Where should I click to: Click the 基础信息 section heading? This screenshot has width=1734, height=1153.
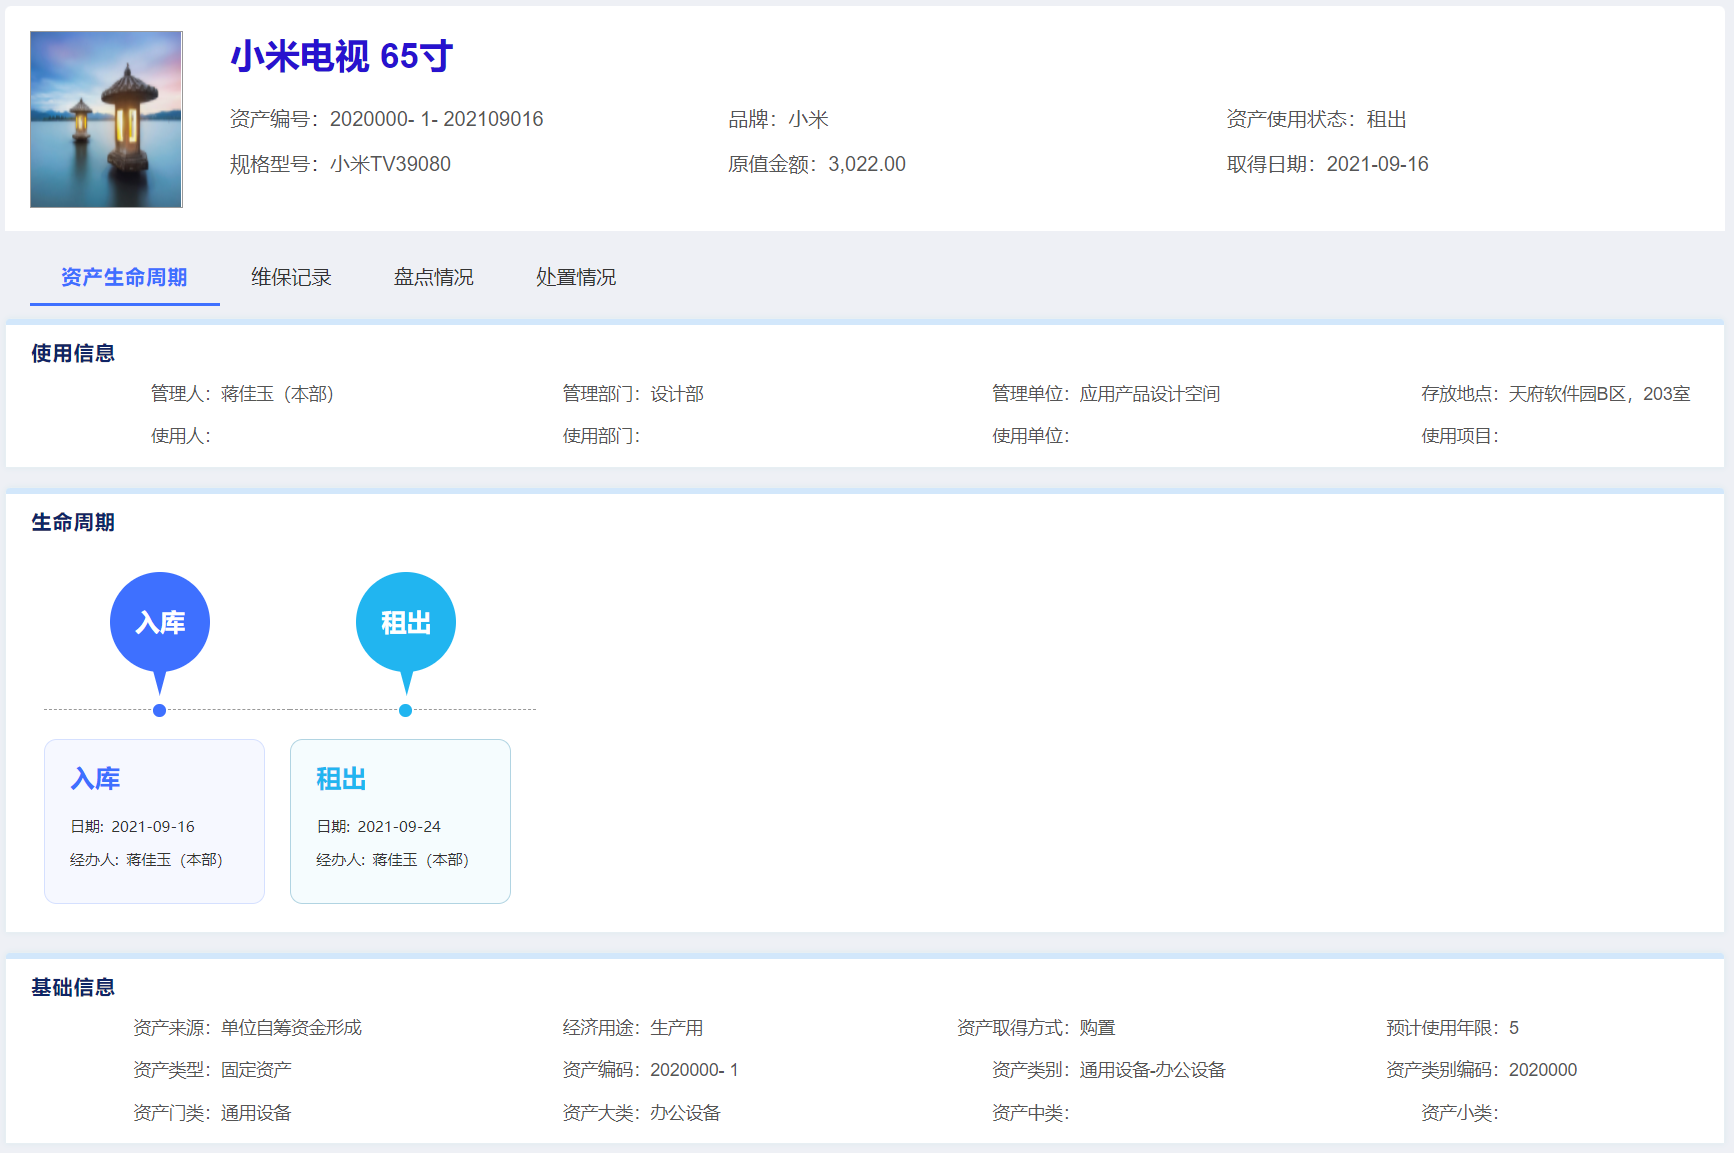(73, 987)
